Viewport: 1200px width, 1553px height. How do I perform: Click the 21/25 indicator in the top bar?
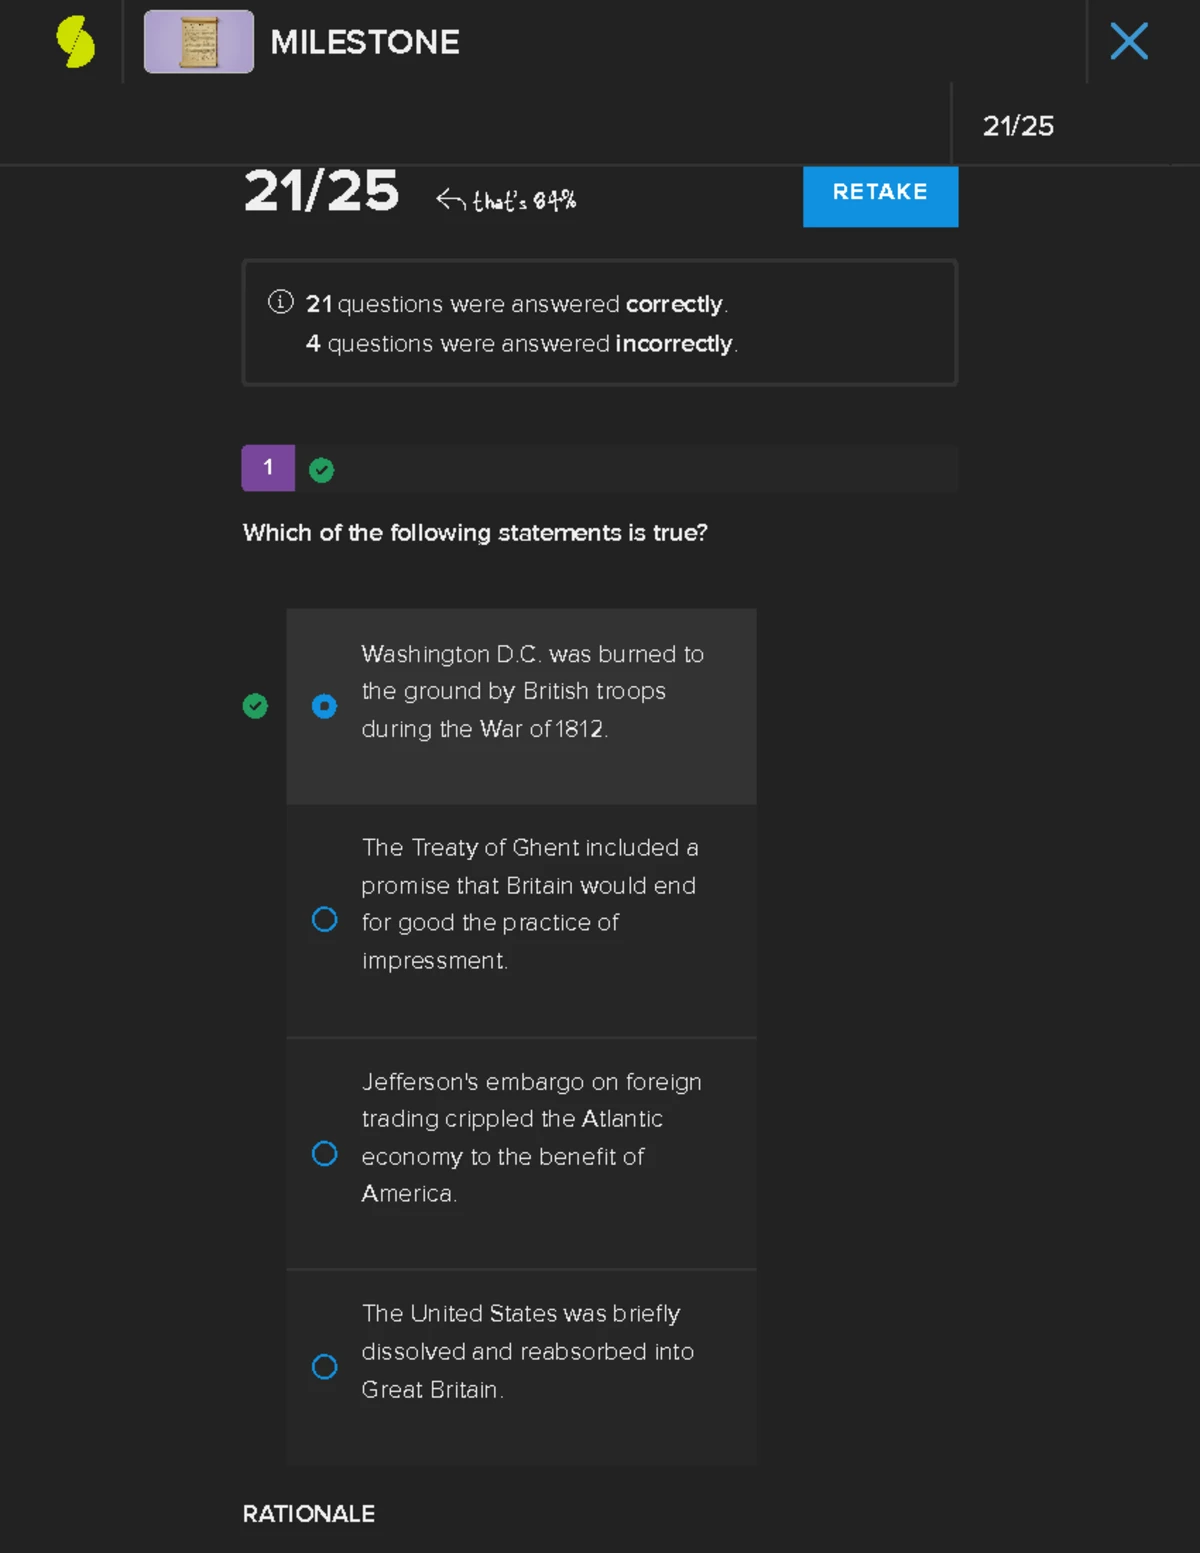[x=1019, y=126]
